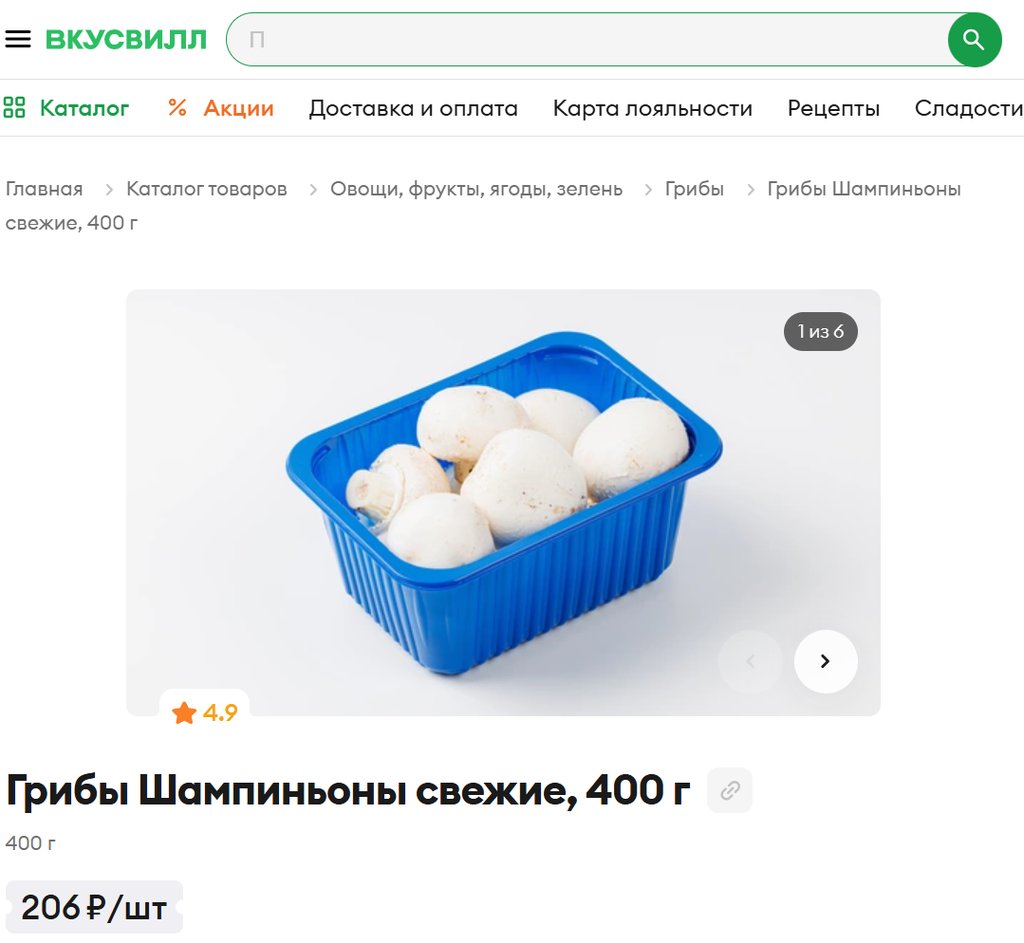Open Карта лояльности page
Viewport: 1024px width, 943px height.
point(652,108)
